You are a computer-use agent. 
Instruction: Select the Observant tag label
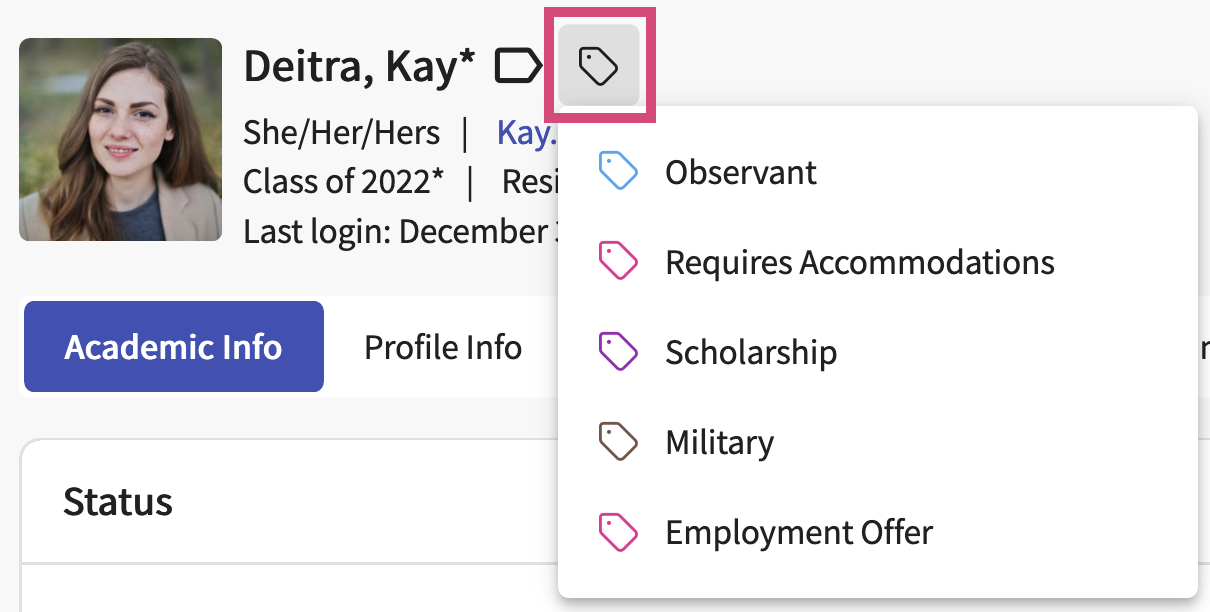click(741, 172)
